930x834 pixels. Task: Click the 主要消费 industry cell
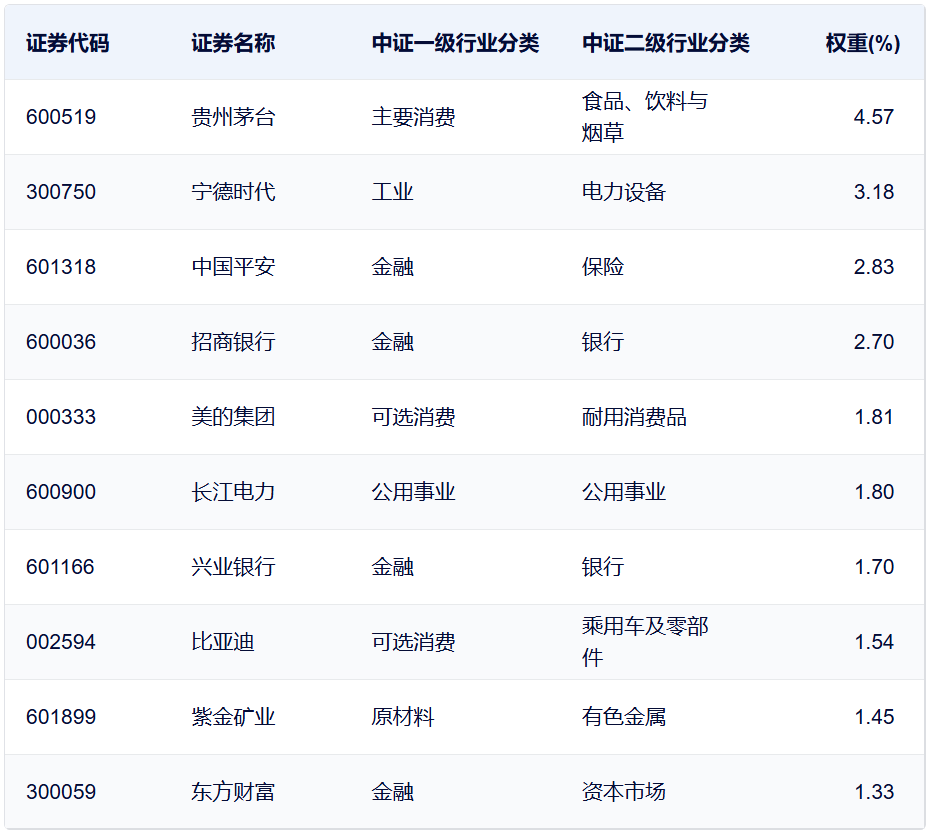click(x=413, y=117)
